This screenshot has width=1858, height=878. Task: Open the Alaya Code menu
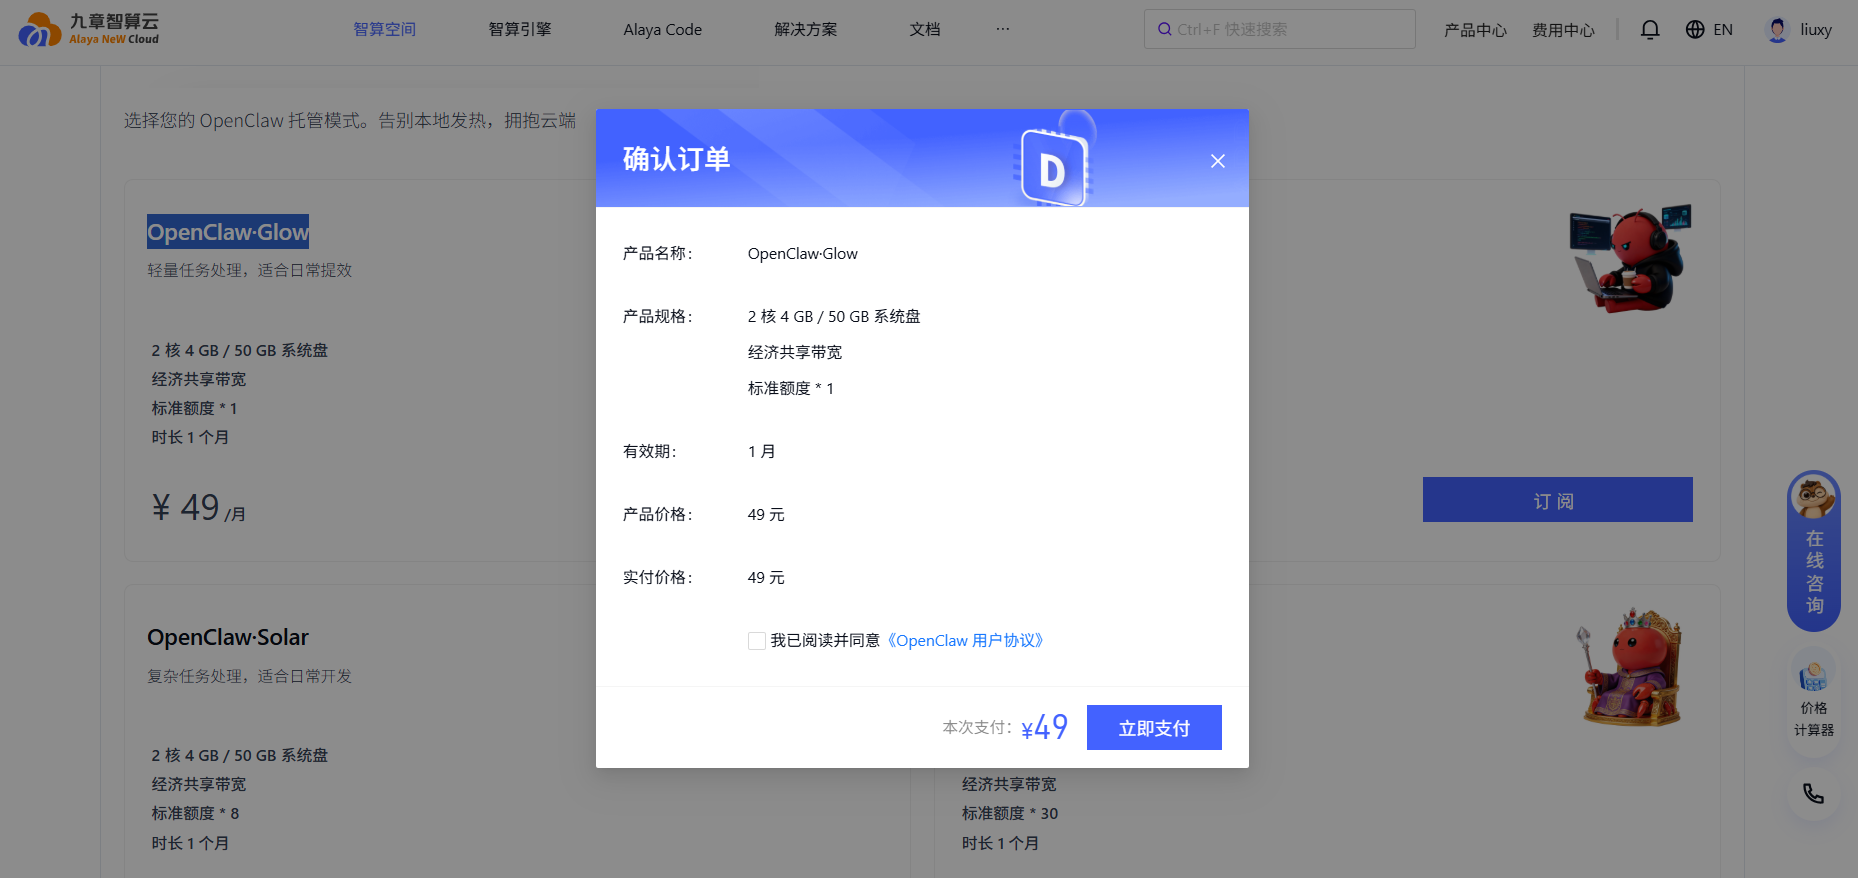(x=663, y=30)
